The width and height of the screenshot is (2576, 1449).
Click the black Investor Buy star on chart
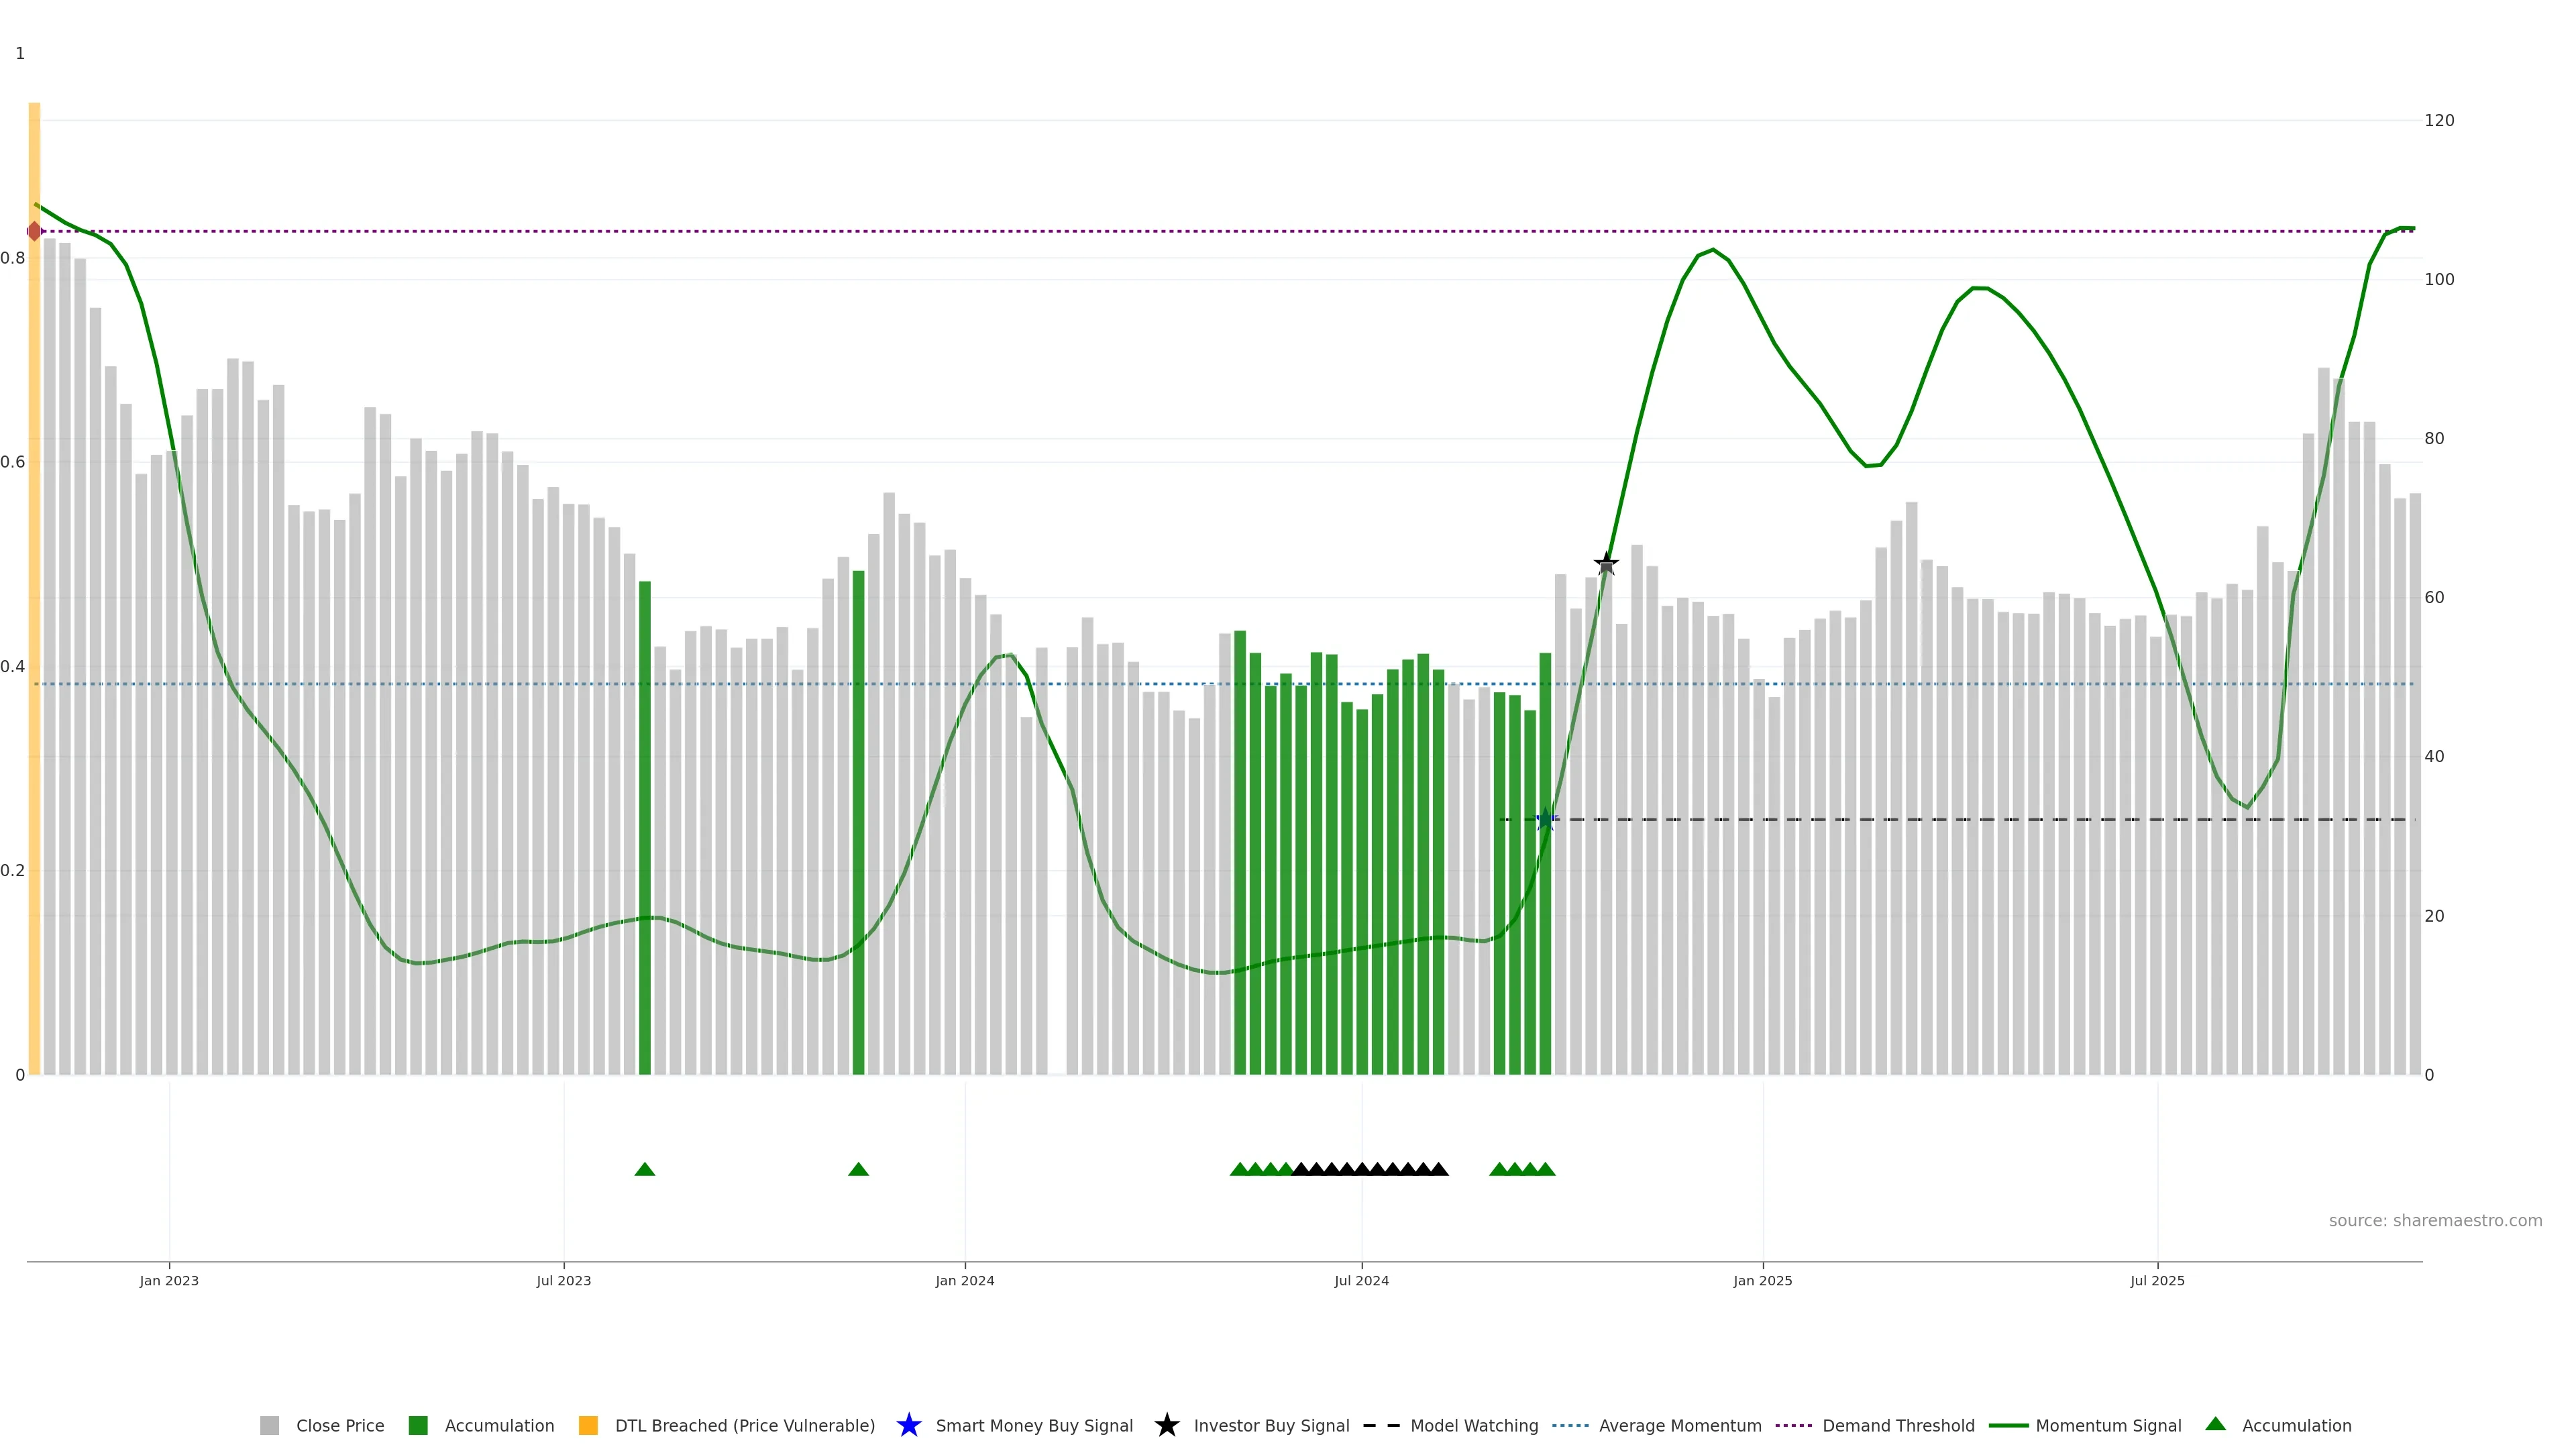tap(1606, 564)
